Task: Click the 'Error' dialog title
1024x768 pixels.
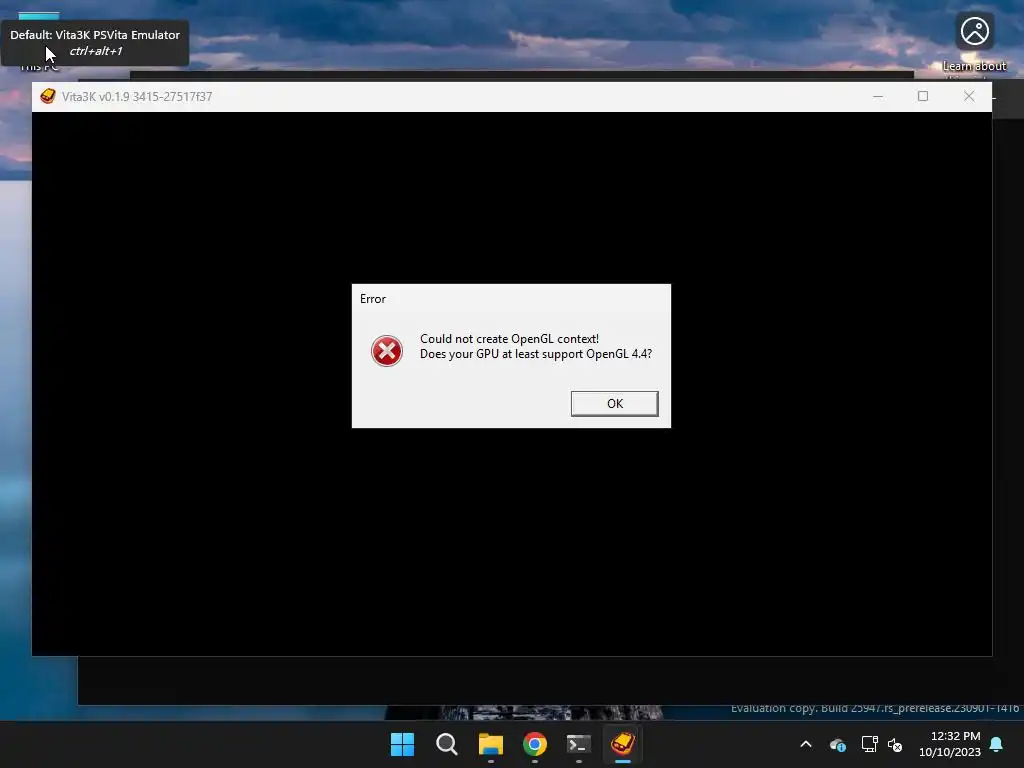Action: coord(373,299)
